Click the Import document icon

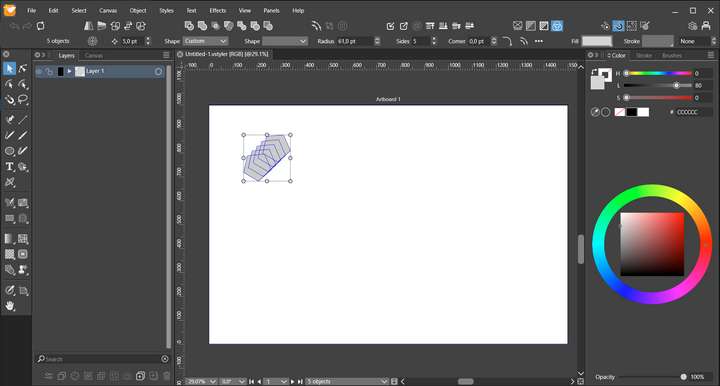coord(390,26)
